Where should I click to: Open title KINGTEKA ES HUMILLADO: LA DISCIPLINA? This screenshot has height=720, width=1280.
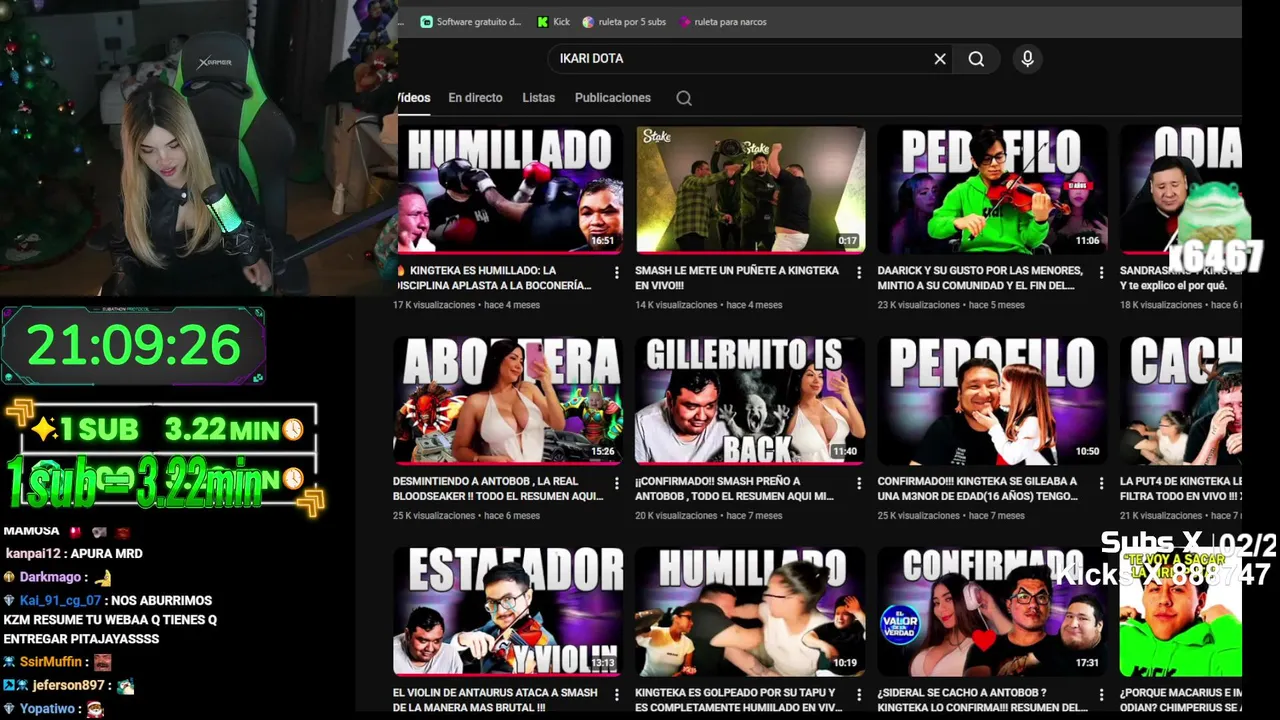coord(496,278)
